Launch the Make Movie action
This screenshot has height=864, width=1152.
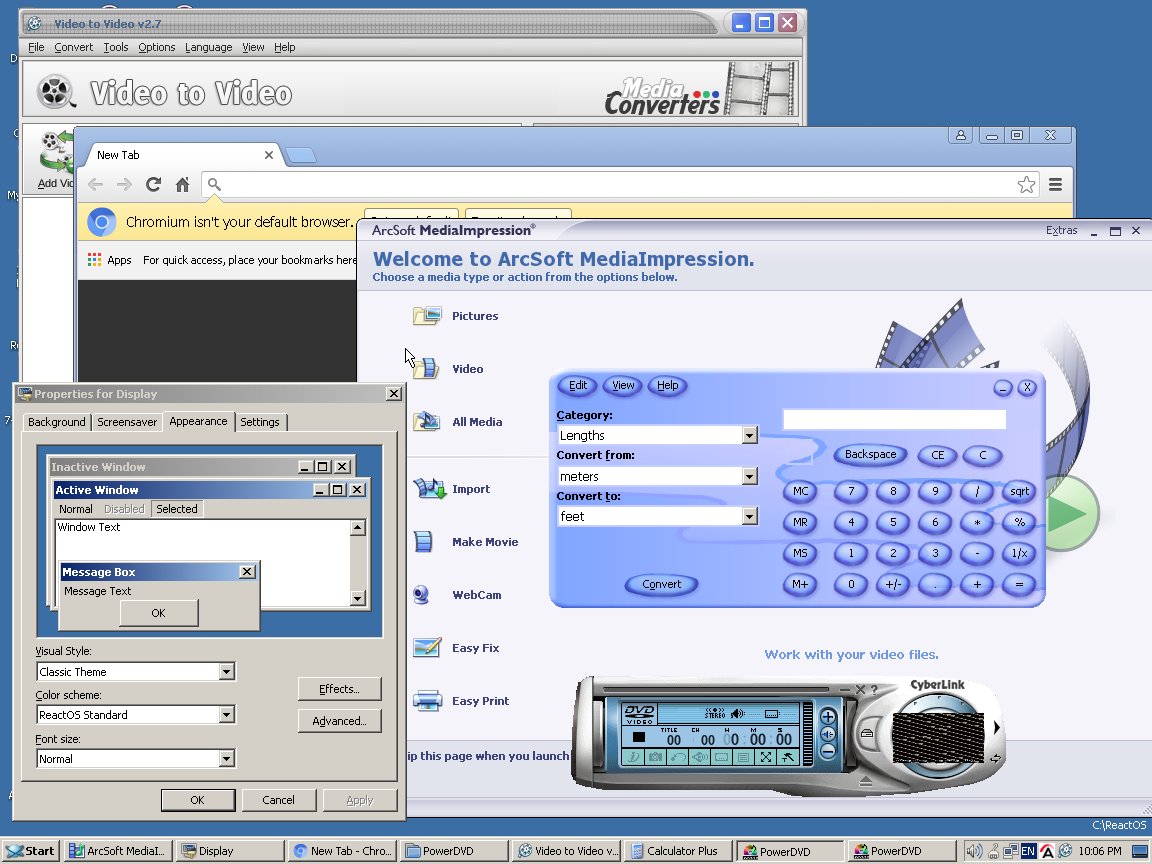pyautogui.click(x=466, y=542)
